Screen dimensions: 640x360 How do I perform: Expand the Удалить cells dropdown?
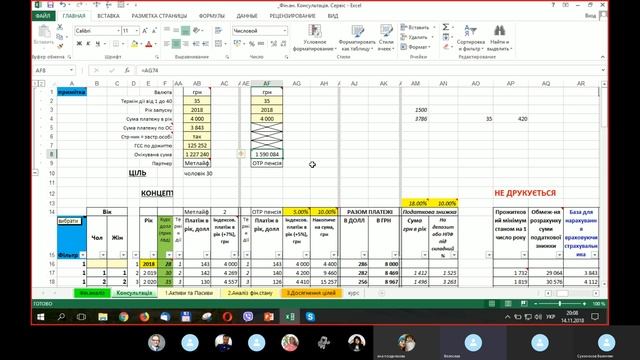pyautogui.click(x=433, y=37)
